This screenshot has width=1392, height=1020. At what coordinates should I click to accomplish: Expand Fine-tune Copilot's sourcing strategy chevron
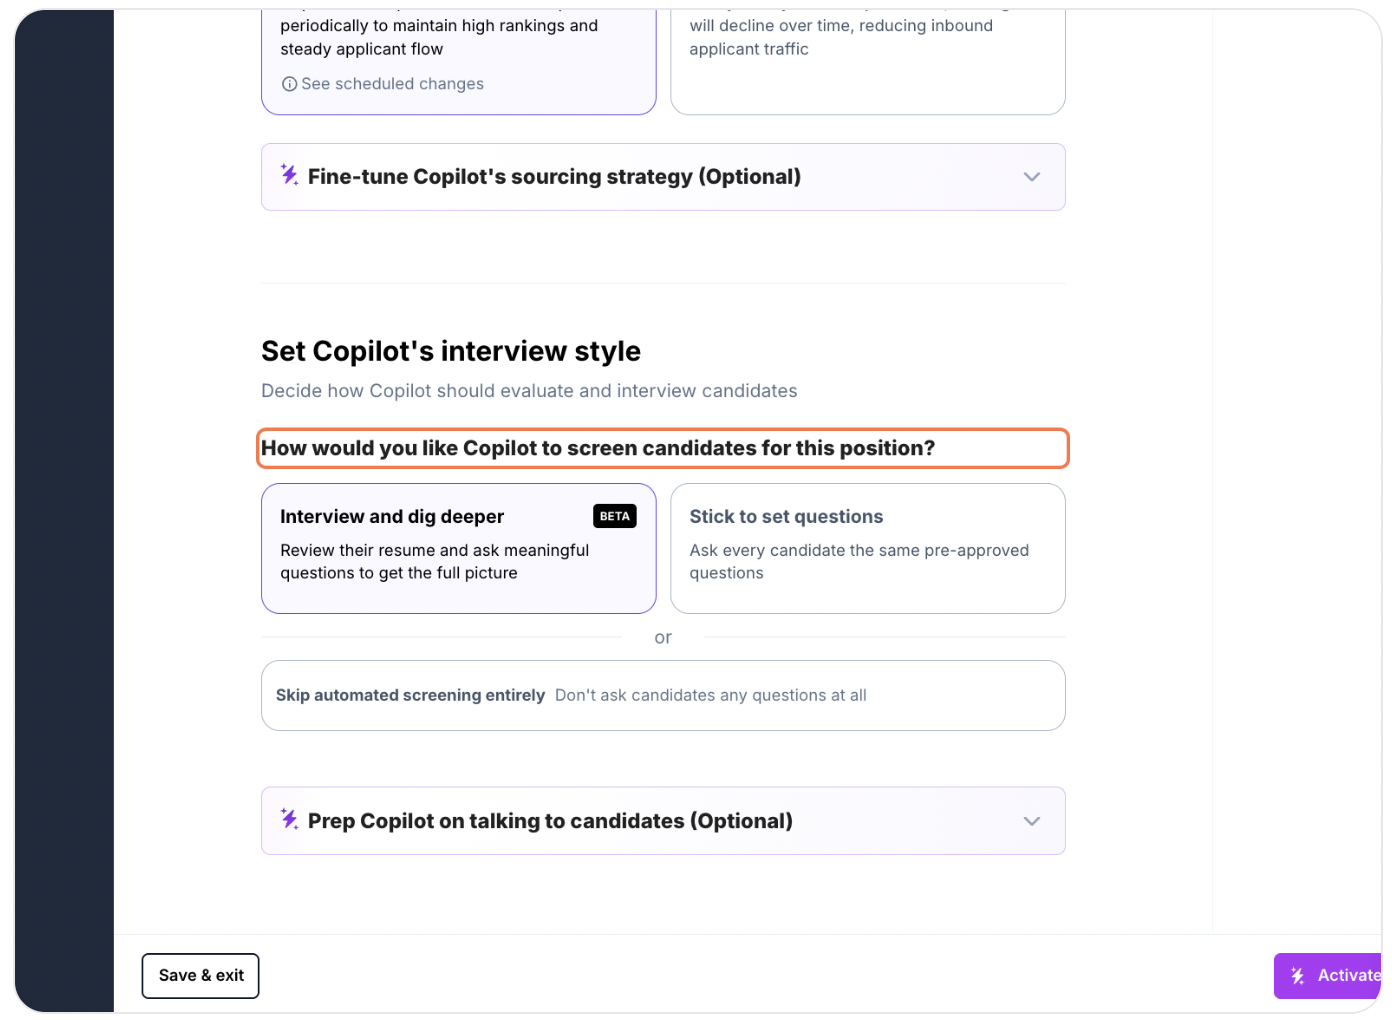(1032, 177)
